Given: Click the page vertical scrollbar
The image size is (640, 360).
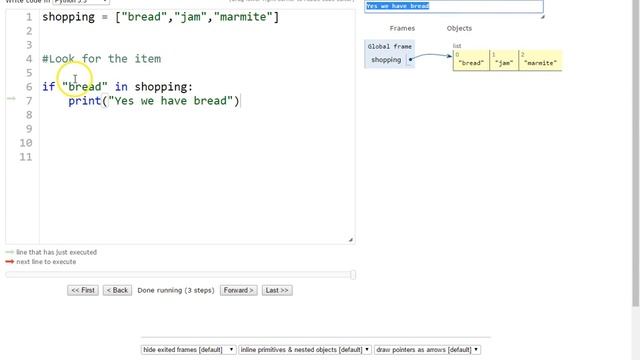Looking at the screenshot, I should pyautogui.click(x=636, y=153).
